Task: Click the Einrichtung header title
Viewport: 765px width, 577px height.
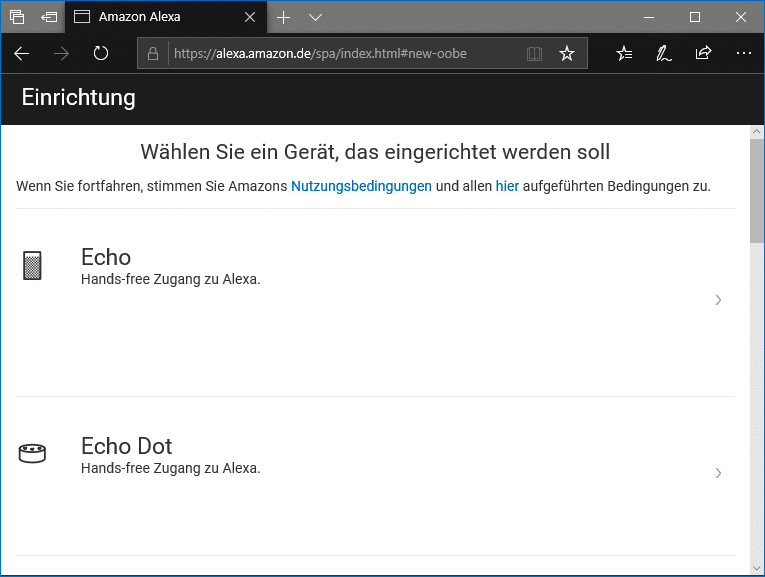Action: coord(79,98)
